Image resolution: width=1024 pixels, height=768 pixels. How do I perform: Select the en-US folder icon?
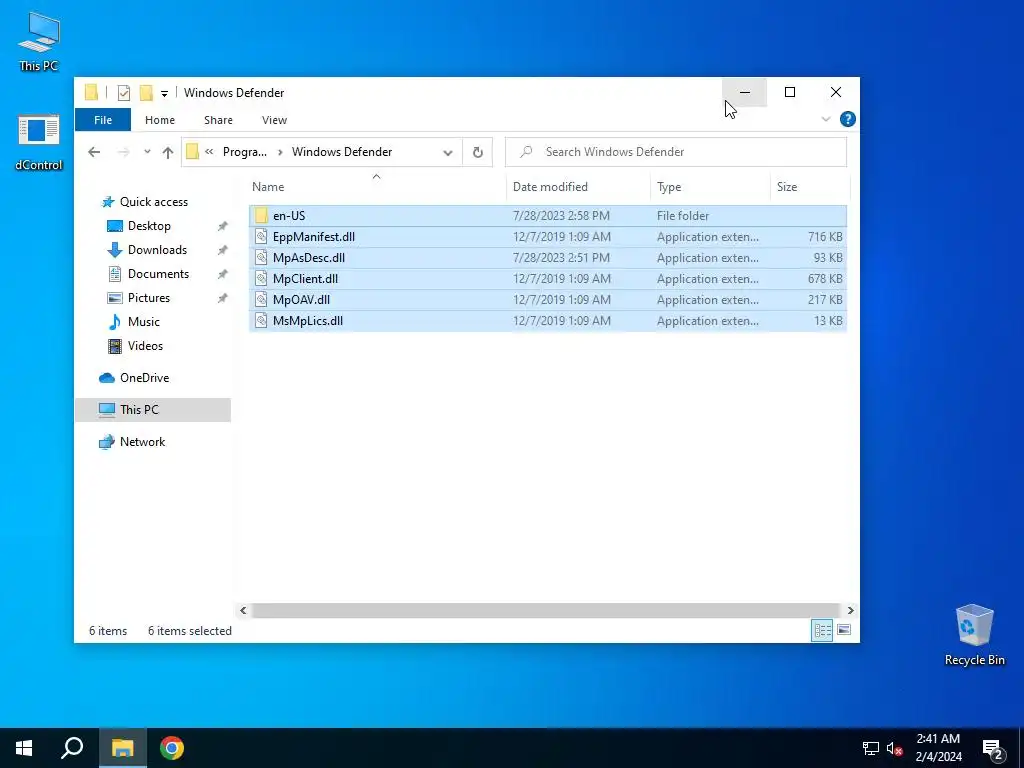pos(261,216)
